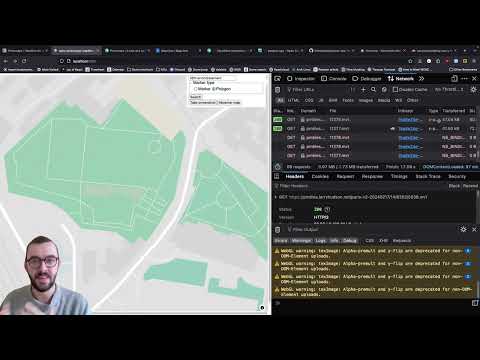Show more DevTools tabs via chevron
Screen dimensions: 480x360
pos(421,79)
